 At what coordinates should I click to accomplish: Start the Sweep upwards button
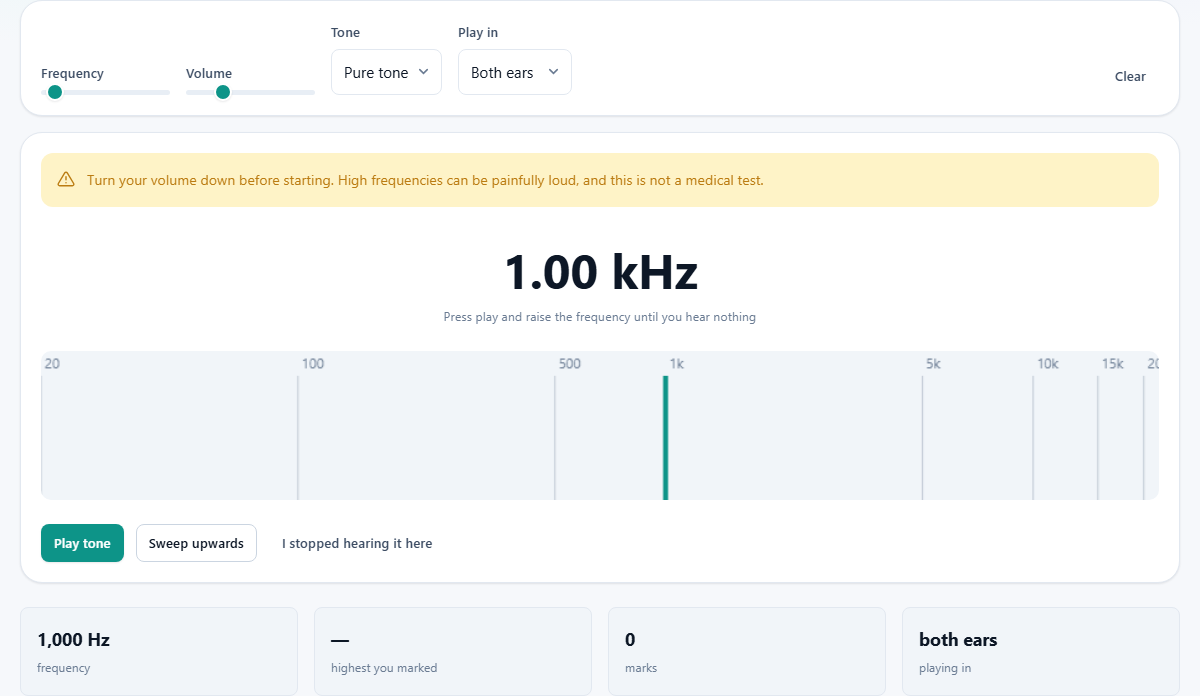pyautogui.click(x=196, y=543)
